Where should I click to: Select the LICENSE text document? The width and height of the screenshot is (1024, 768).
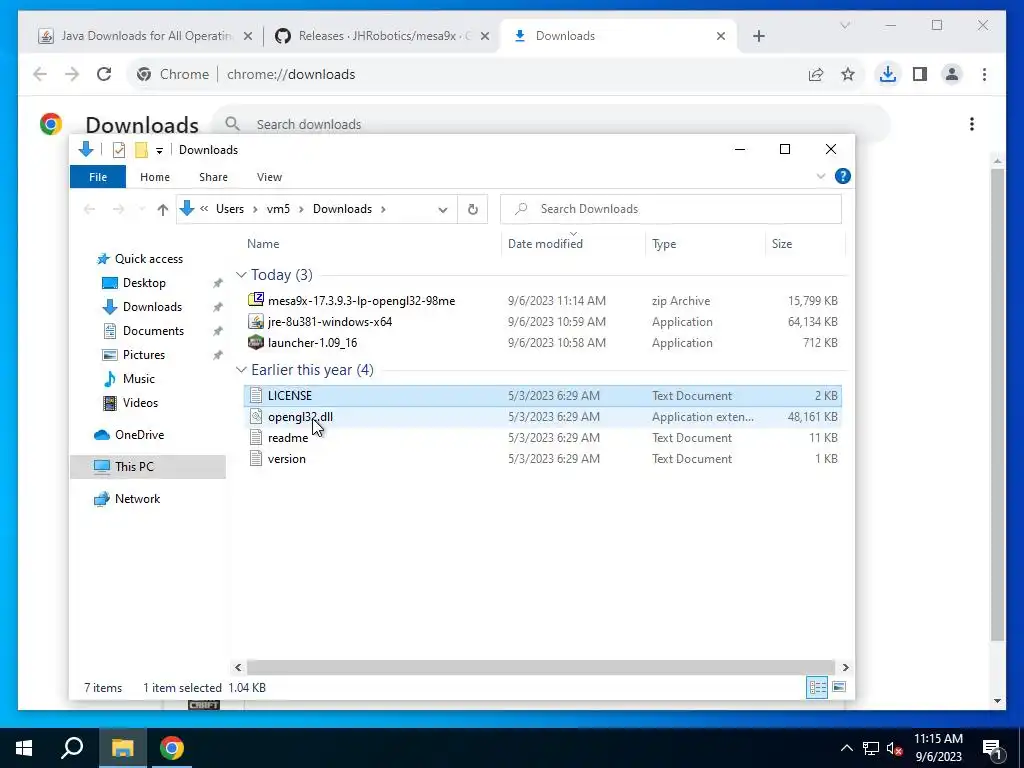click(543, 396)
